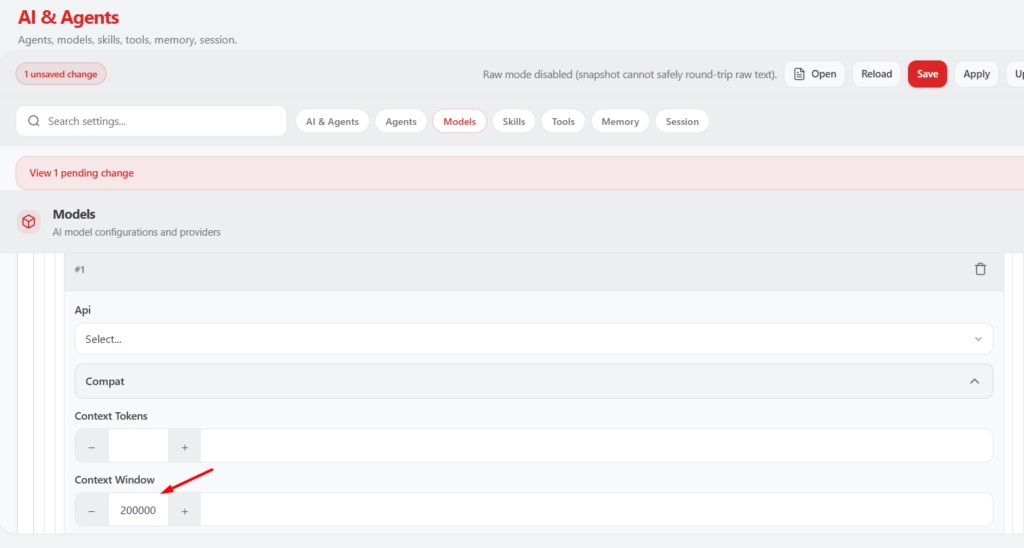
Task: Open the Tools settings tab
Action: pos(563,122)
